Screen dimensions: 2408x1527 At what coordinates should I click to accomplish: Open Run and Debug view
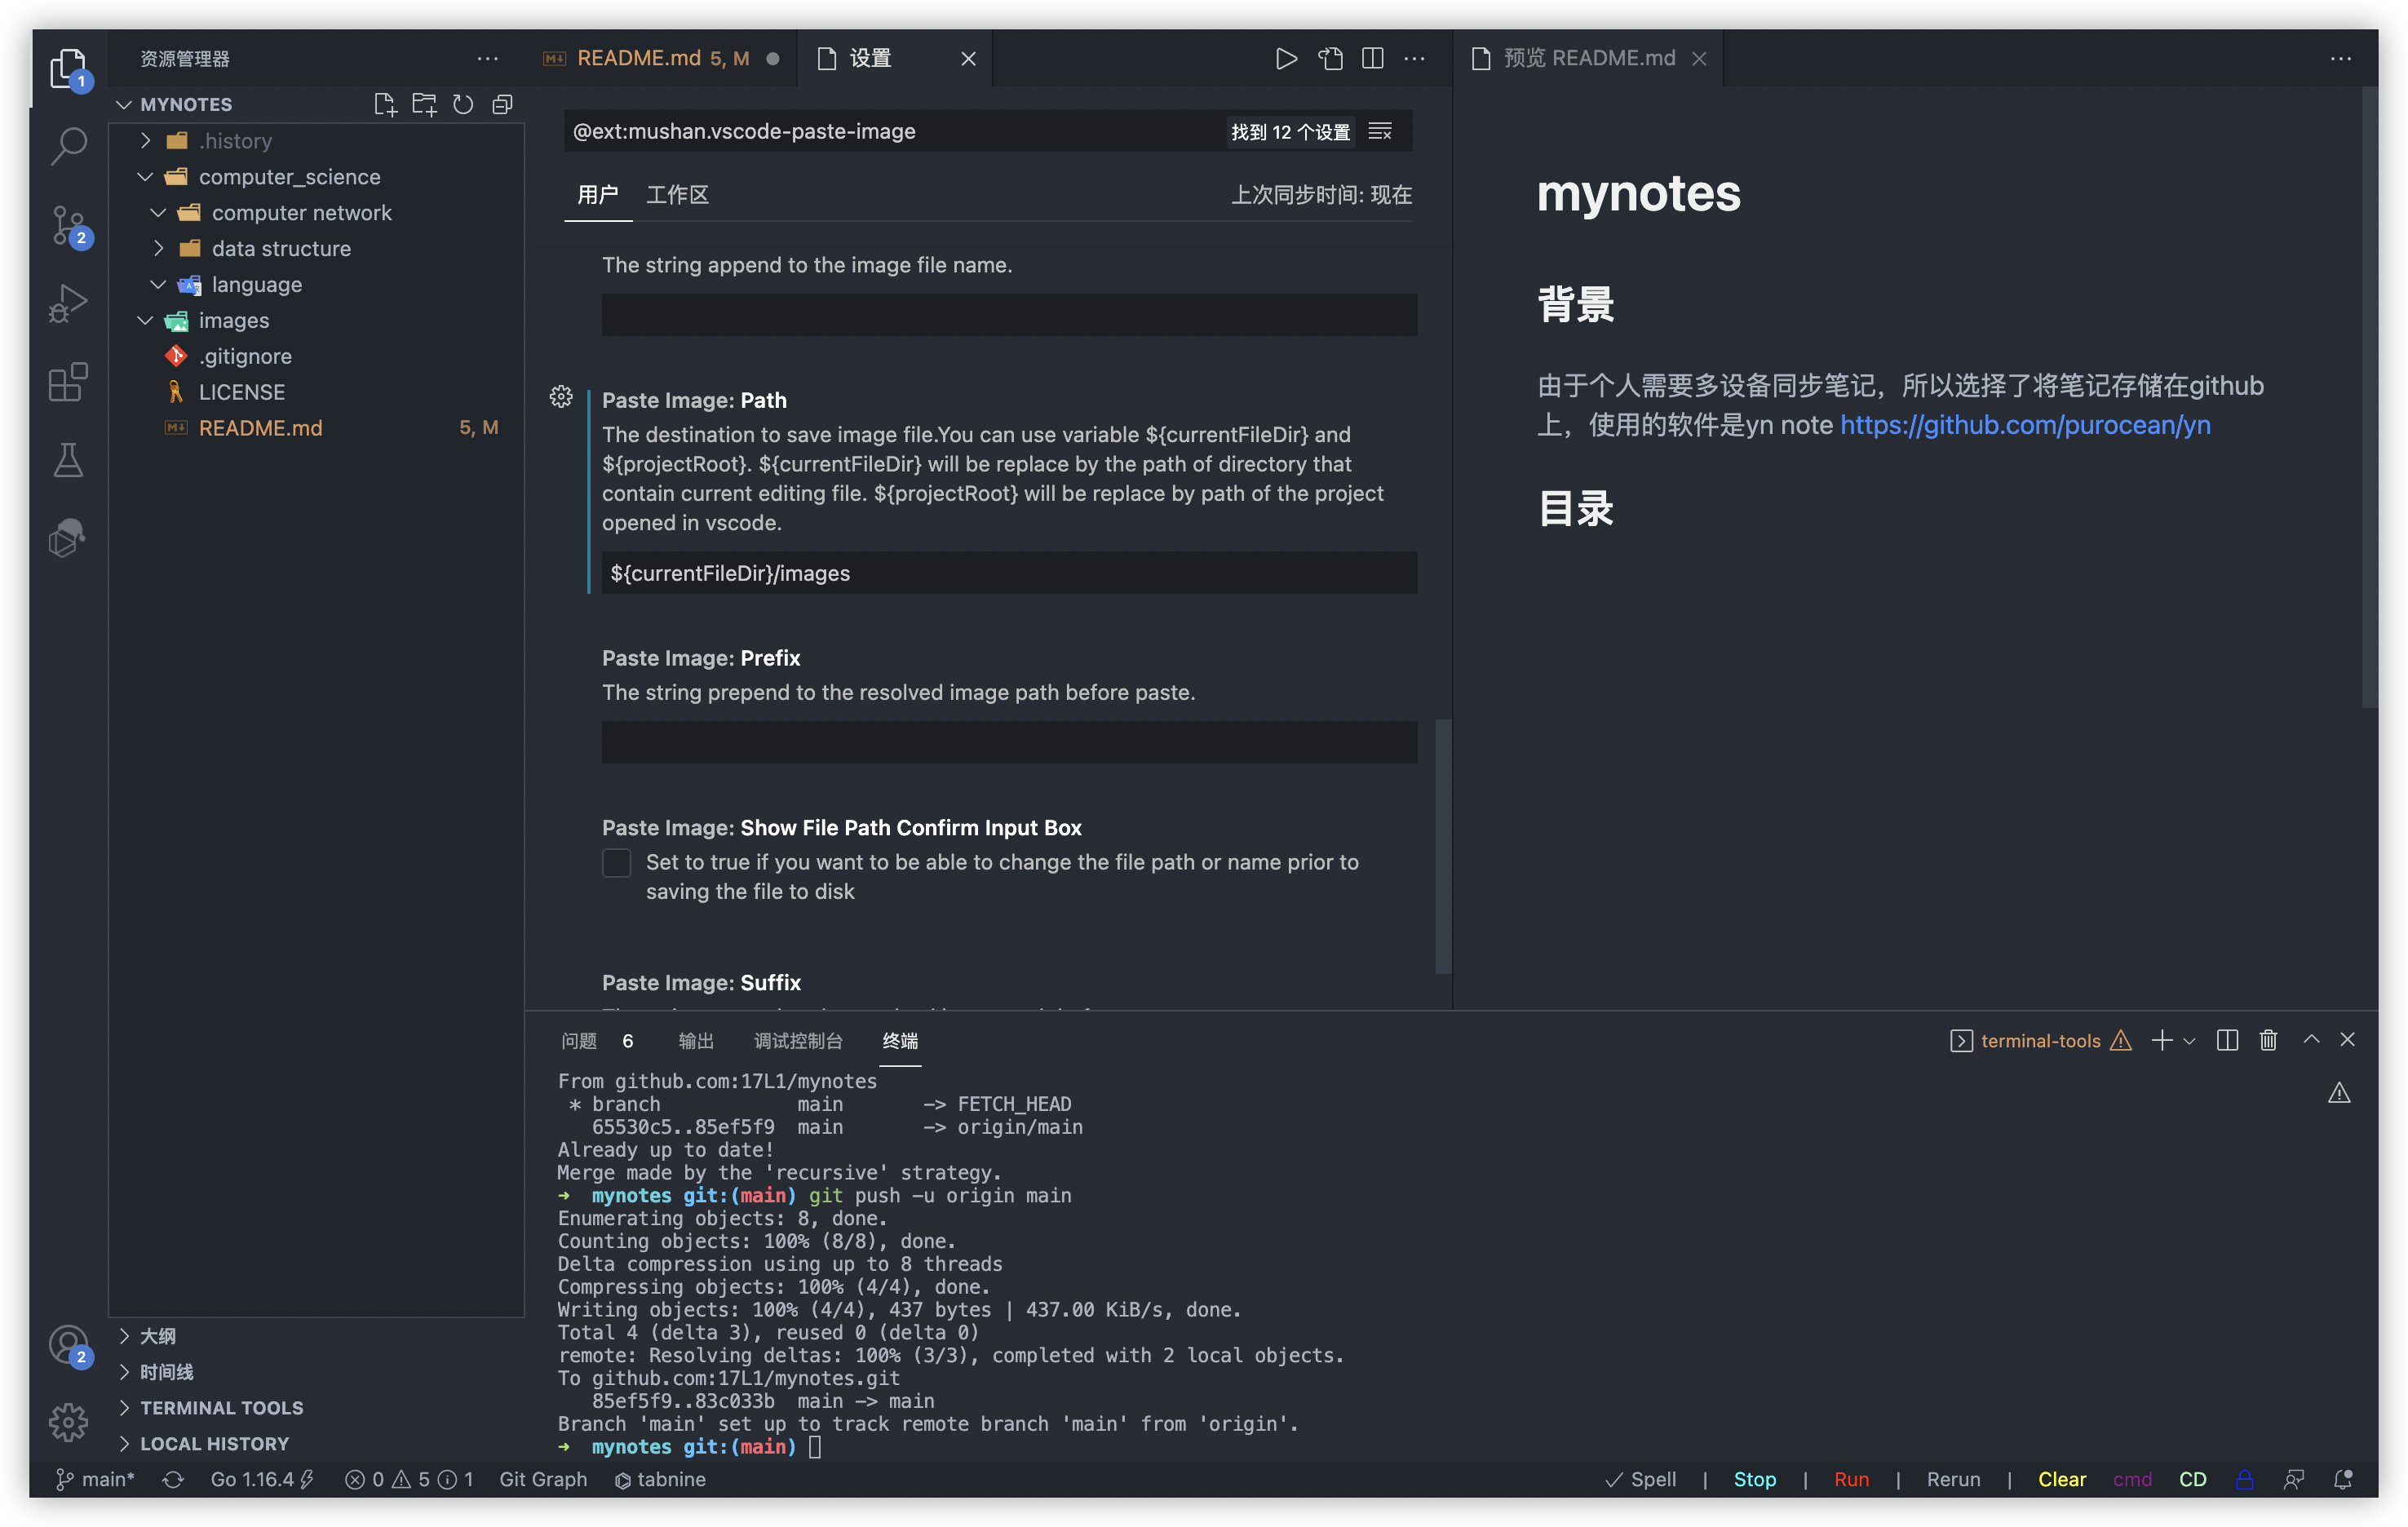click(x=68, y=303)
